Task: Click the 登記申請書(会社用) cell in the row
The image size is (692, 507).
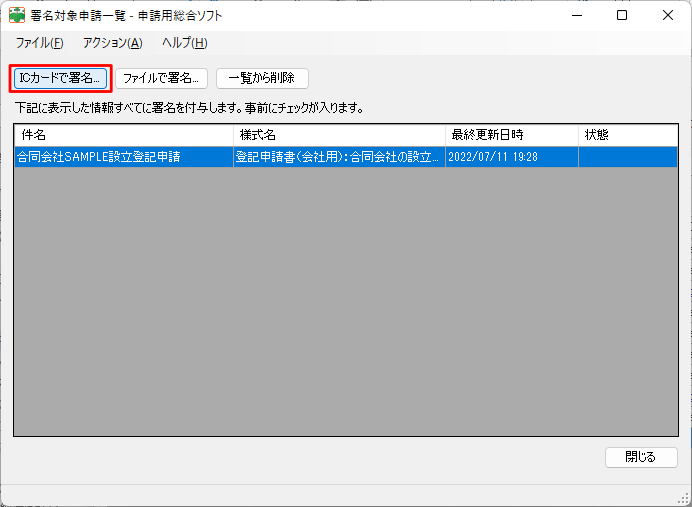Action: click(338, 157)
